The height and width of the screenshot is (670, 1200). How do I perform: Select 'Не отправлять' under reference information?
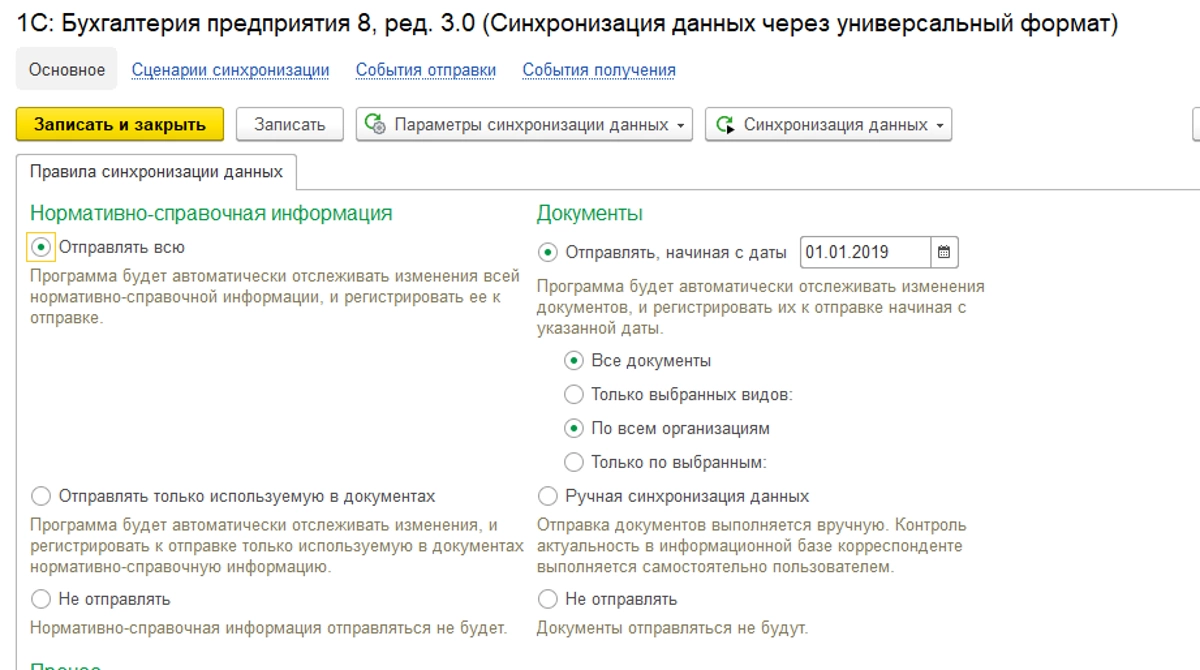click(41, 599)
